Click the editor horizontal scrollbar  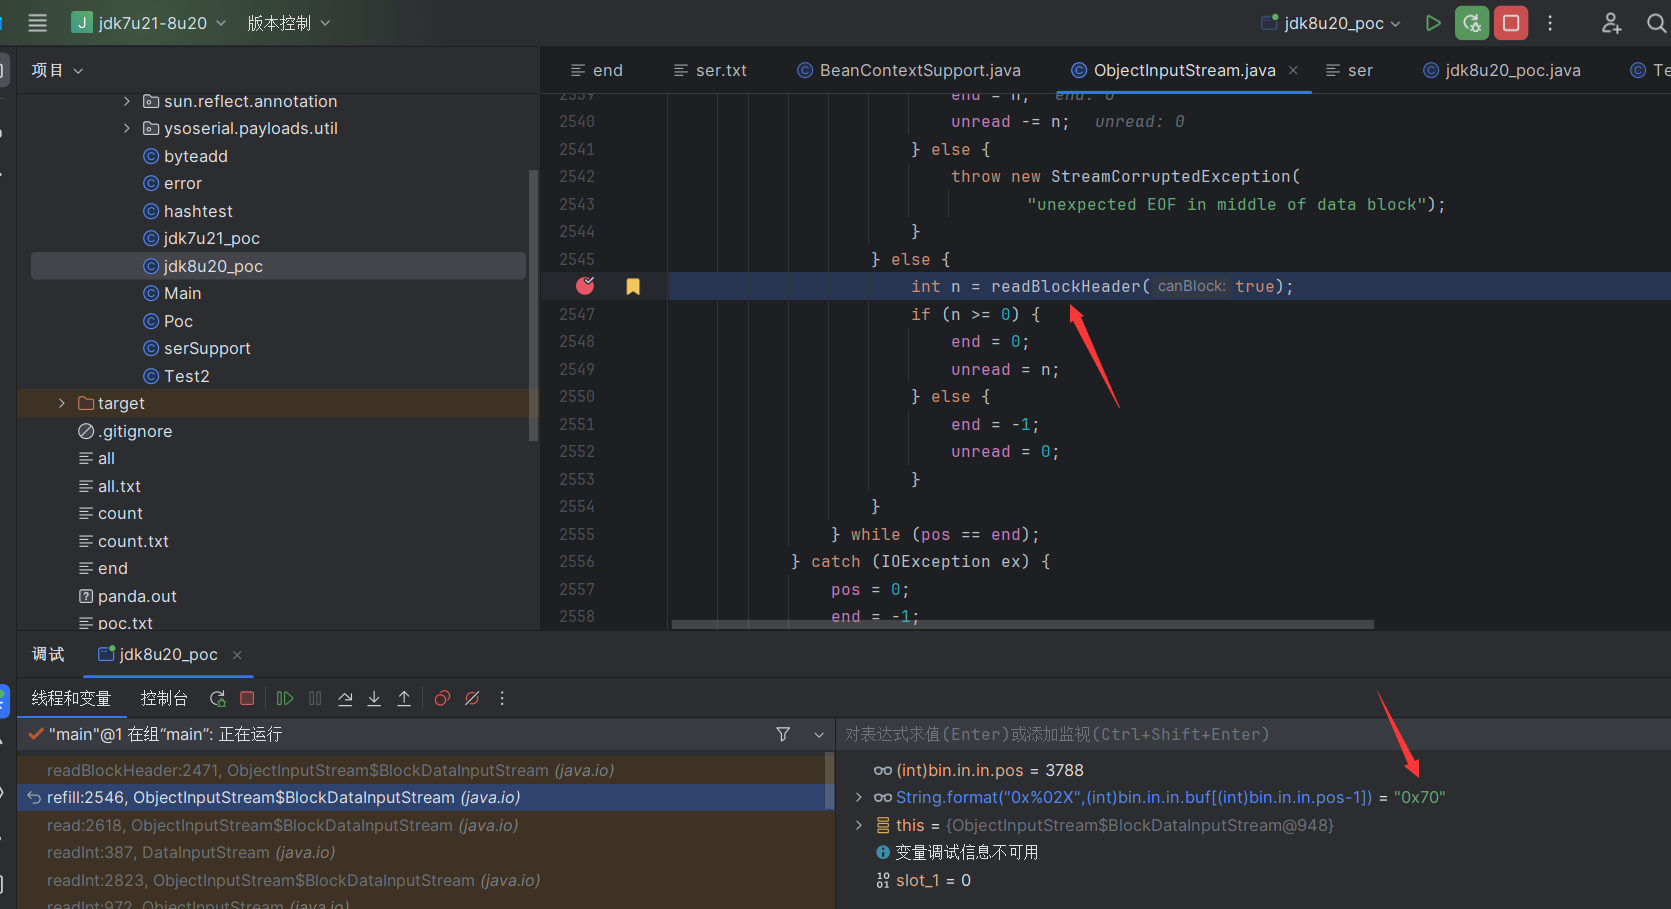tap(1022, 624)
